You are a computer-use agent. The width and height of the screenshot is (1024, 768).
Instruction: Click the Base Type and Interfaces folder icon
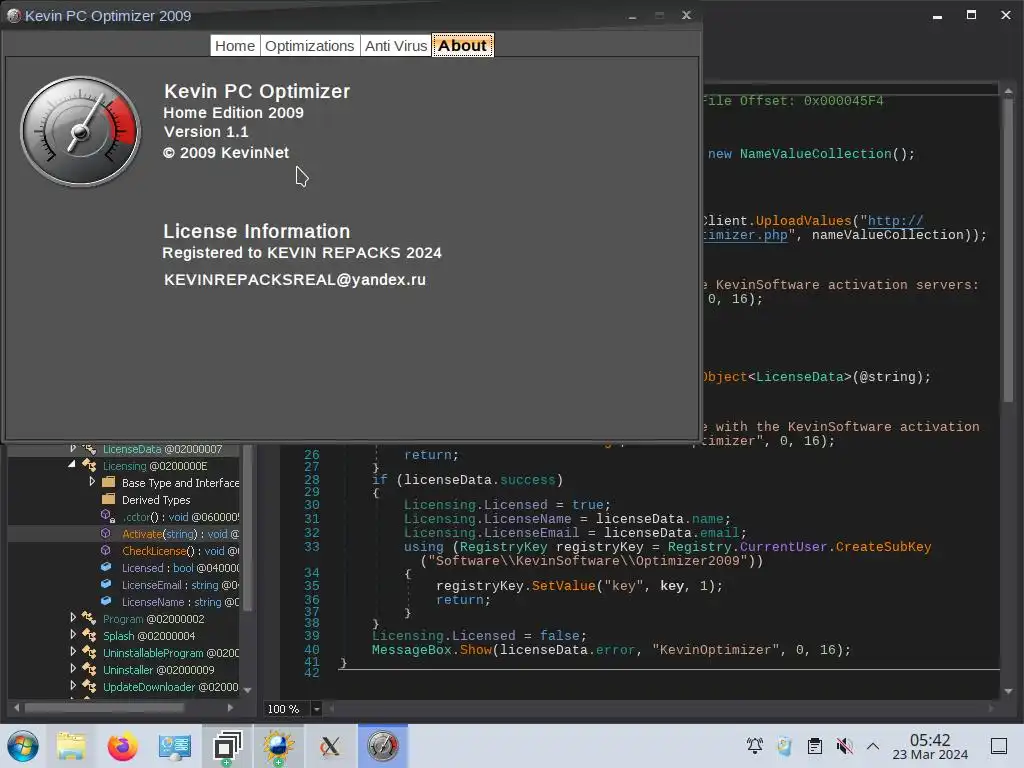[108, 483]
